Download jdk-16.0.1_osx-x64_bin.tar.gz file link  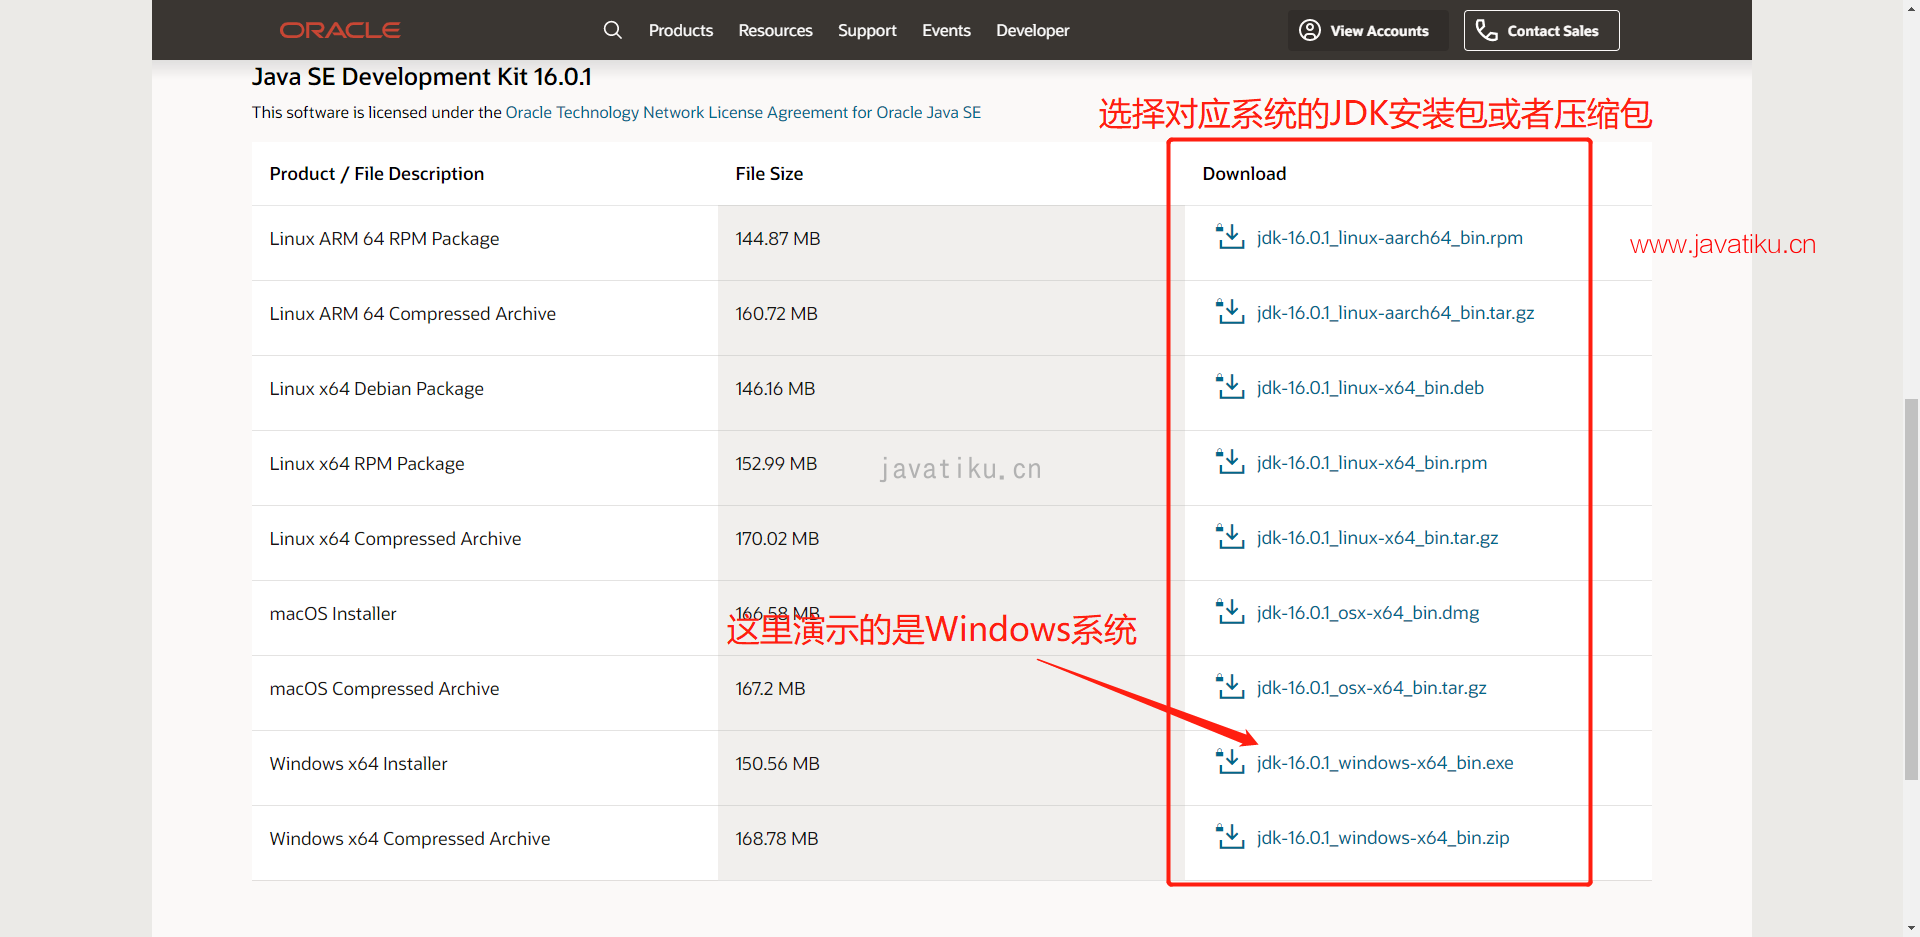point(1371,688)
